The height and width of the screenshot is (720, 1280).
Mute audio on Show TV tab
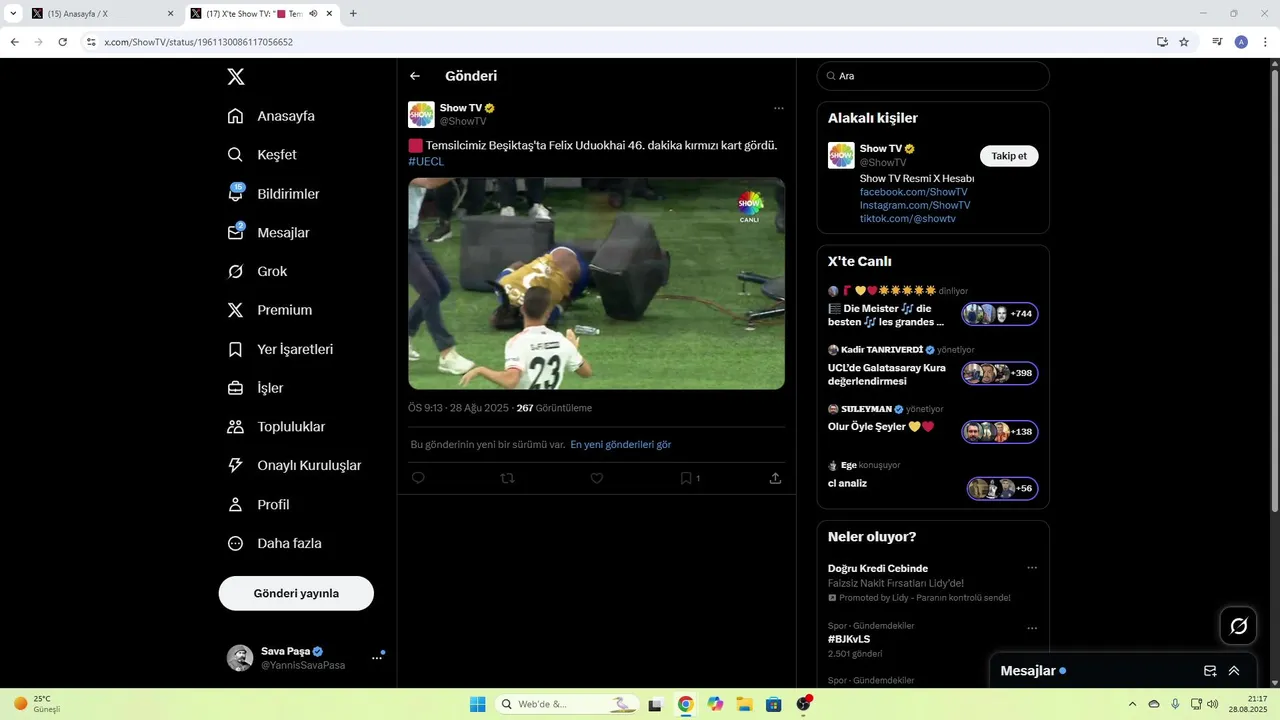313,14
